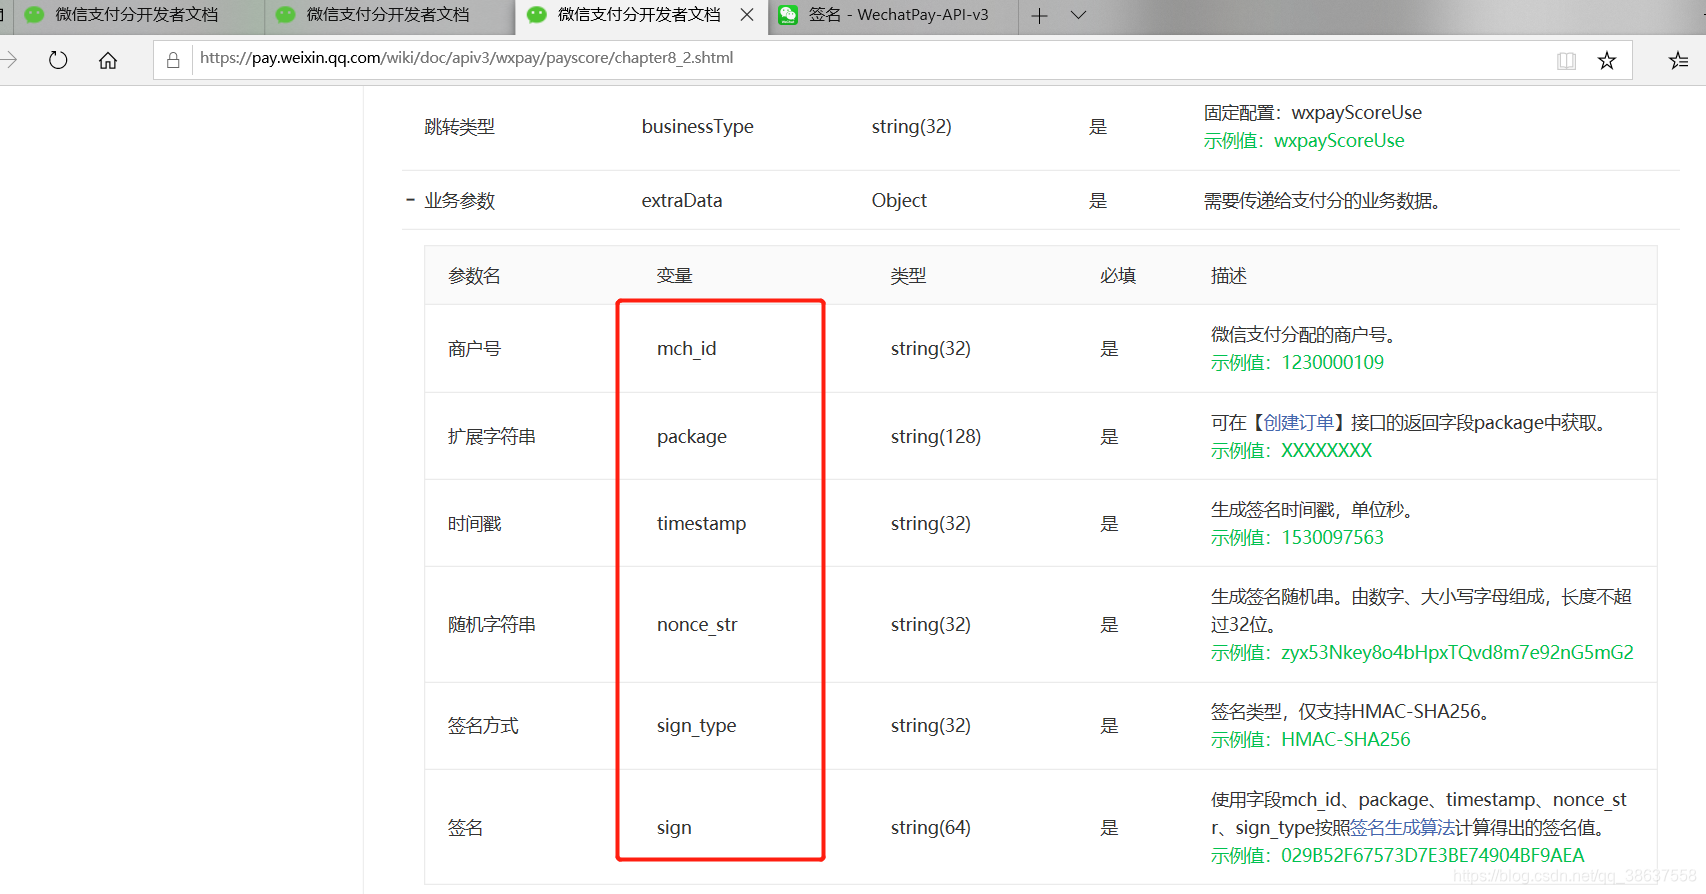Go to browser home page icon
Viewport: 1706px width, 894px height.
[x=108, y=60]
